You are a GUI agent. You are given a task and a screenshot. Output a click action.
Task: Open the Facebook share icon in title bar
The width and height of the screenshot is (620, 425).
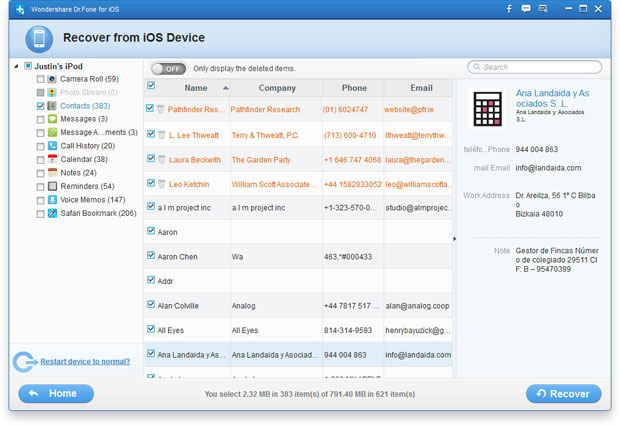pos(509,9)
